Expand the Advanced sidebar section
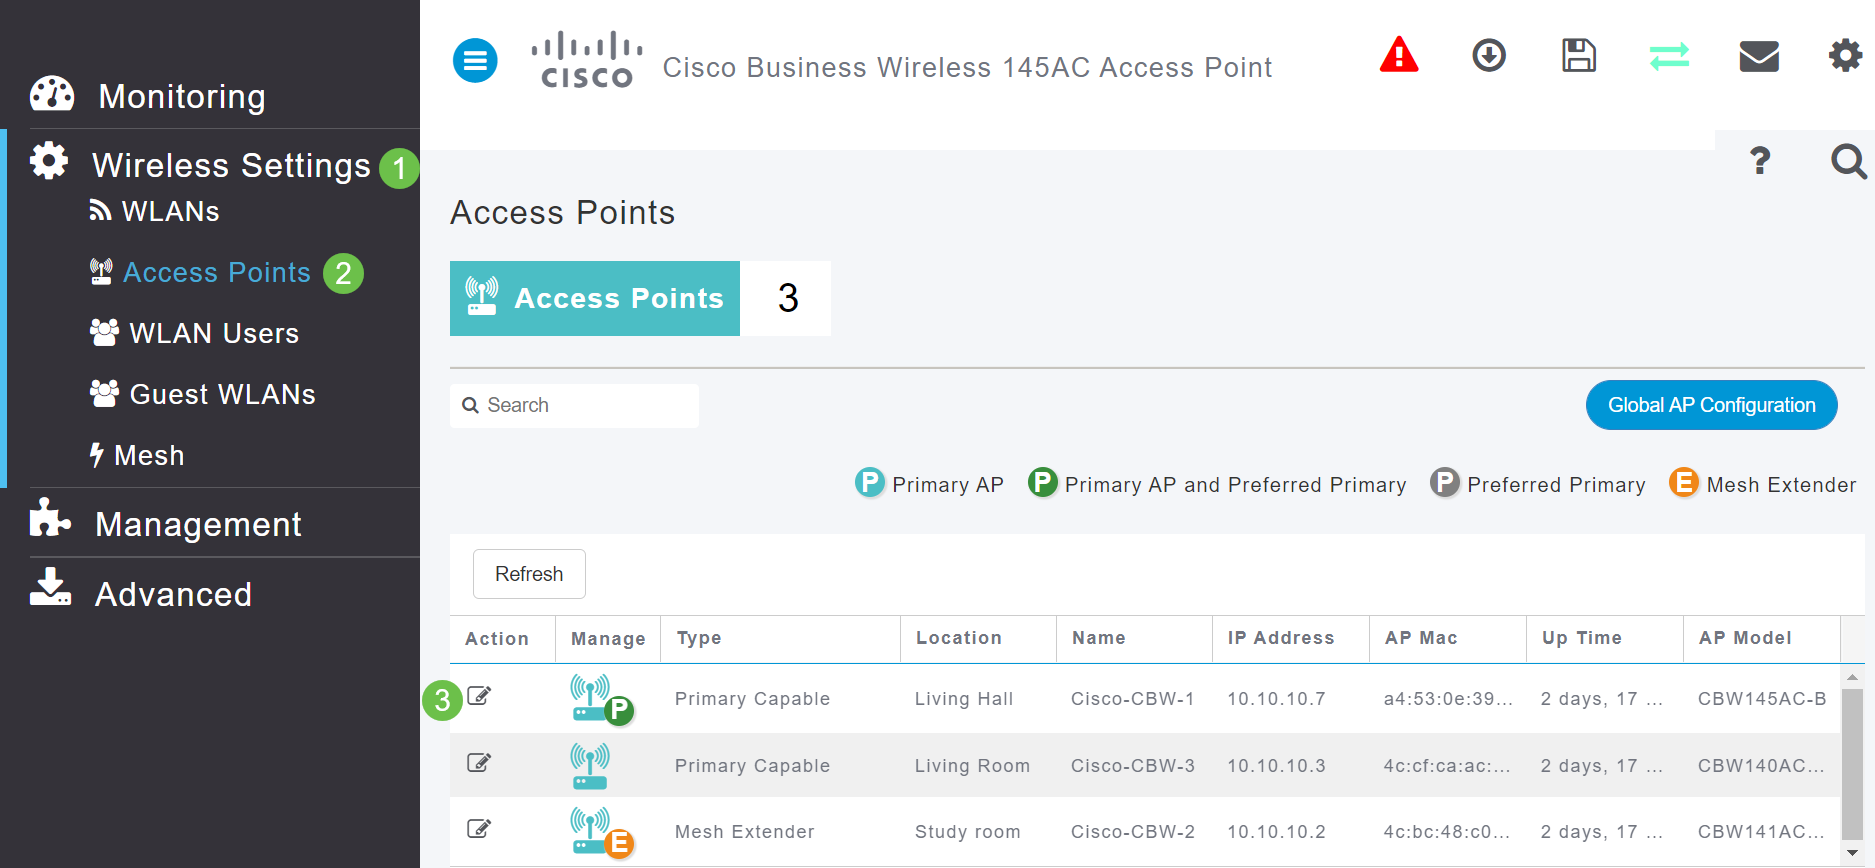The image size is (1875, 868). pyautogui.click(x=172, y=593)
